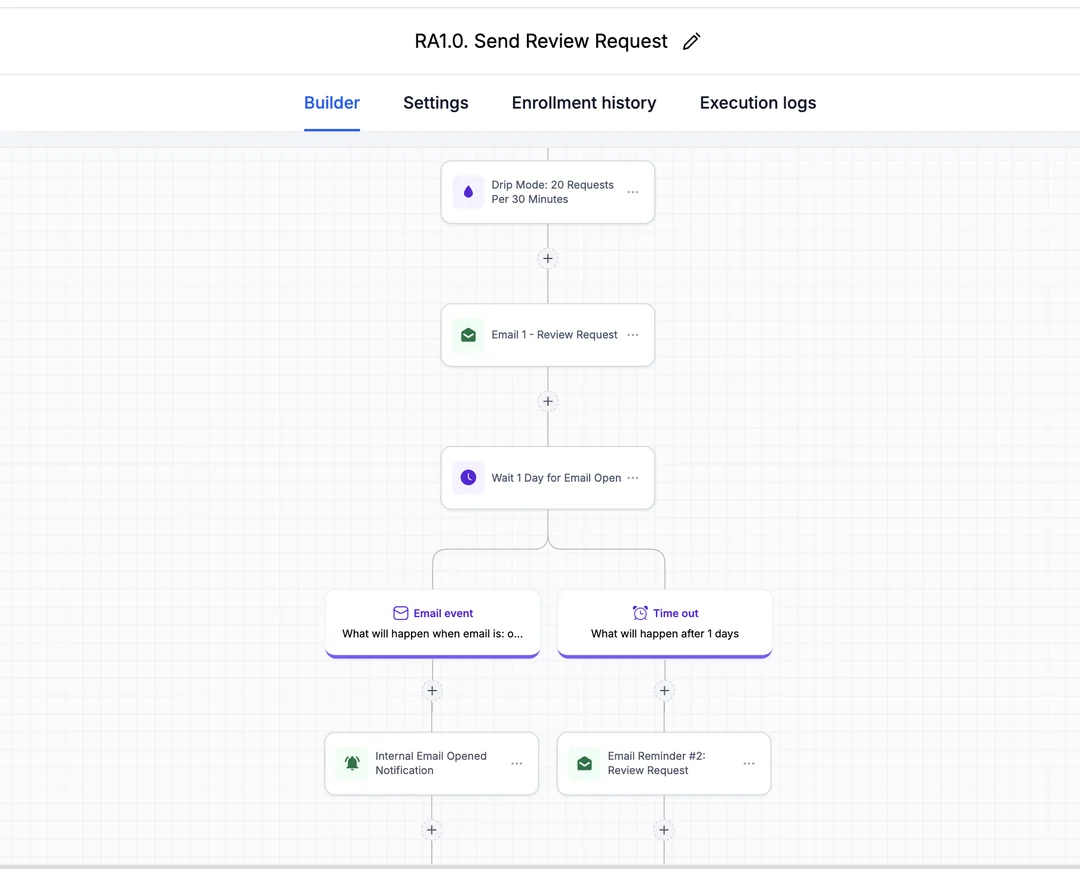Open Email 1 - Review Request step

(548, 335)
